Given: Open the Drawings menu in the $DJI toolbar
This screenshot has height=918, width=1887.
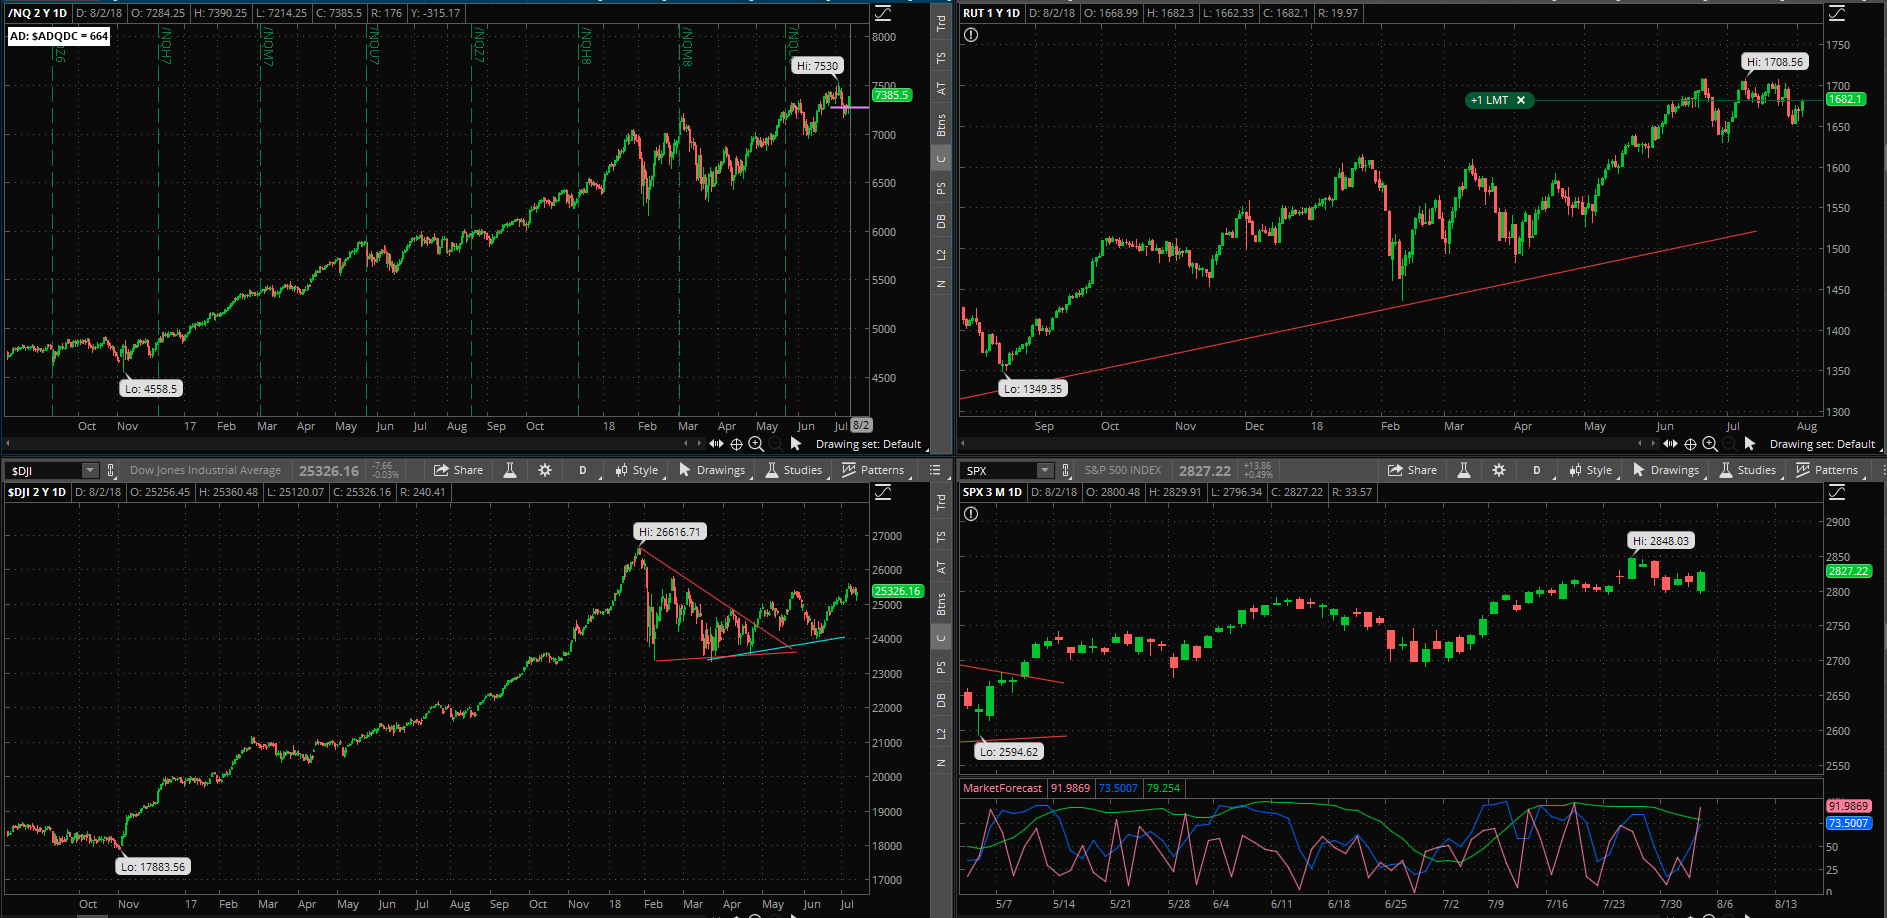Looking at the screenshot, I should point(712,470).
